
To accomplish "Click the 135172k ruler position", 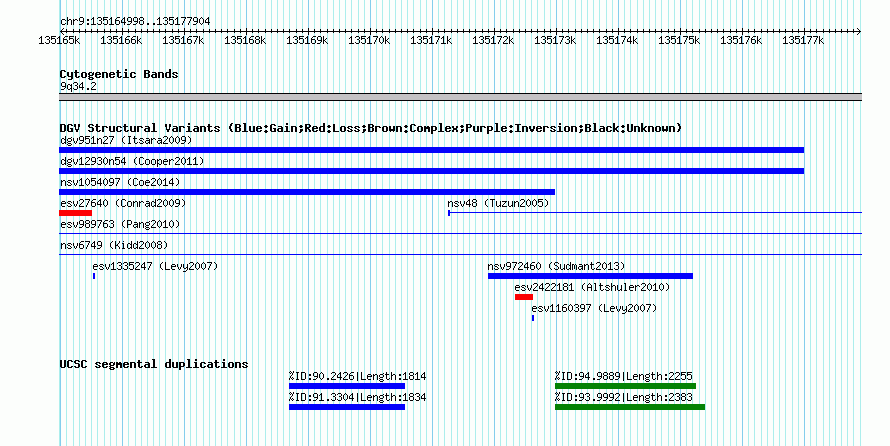I will pos(493,40).
